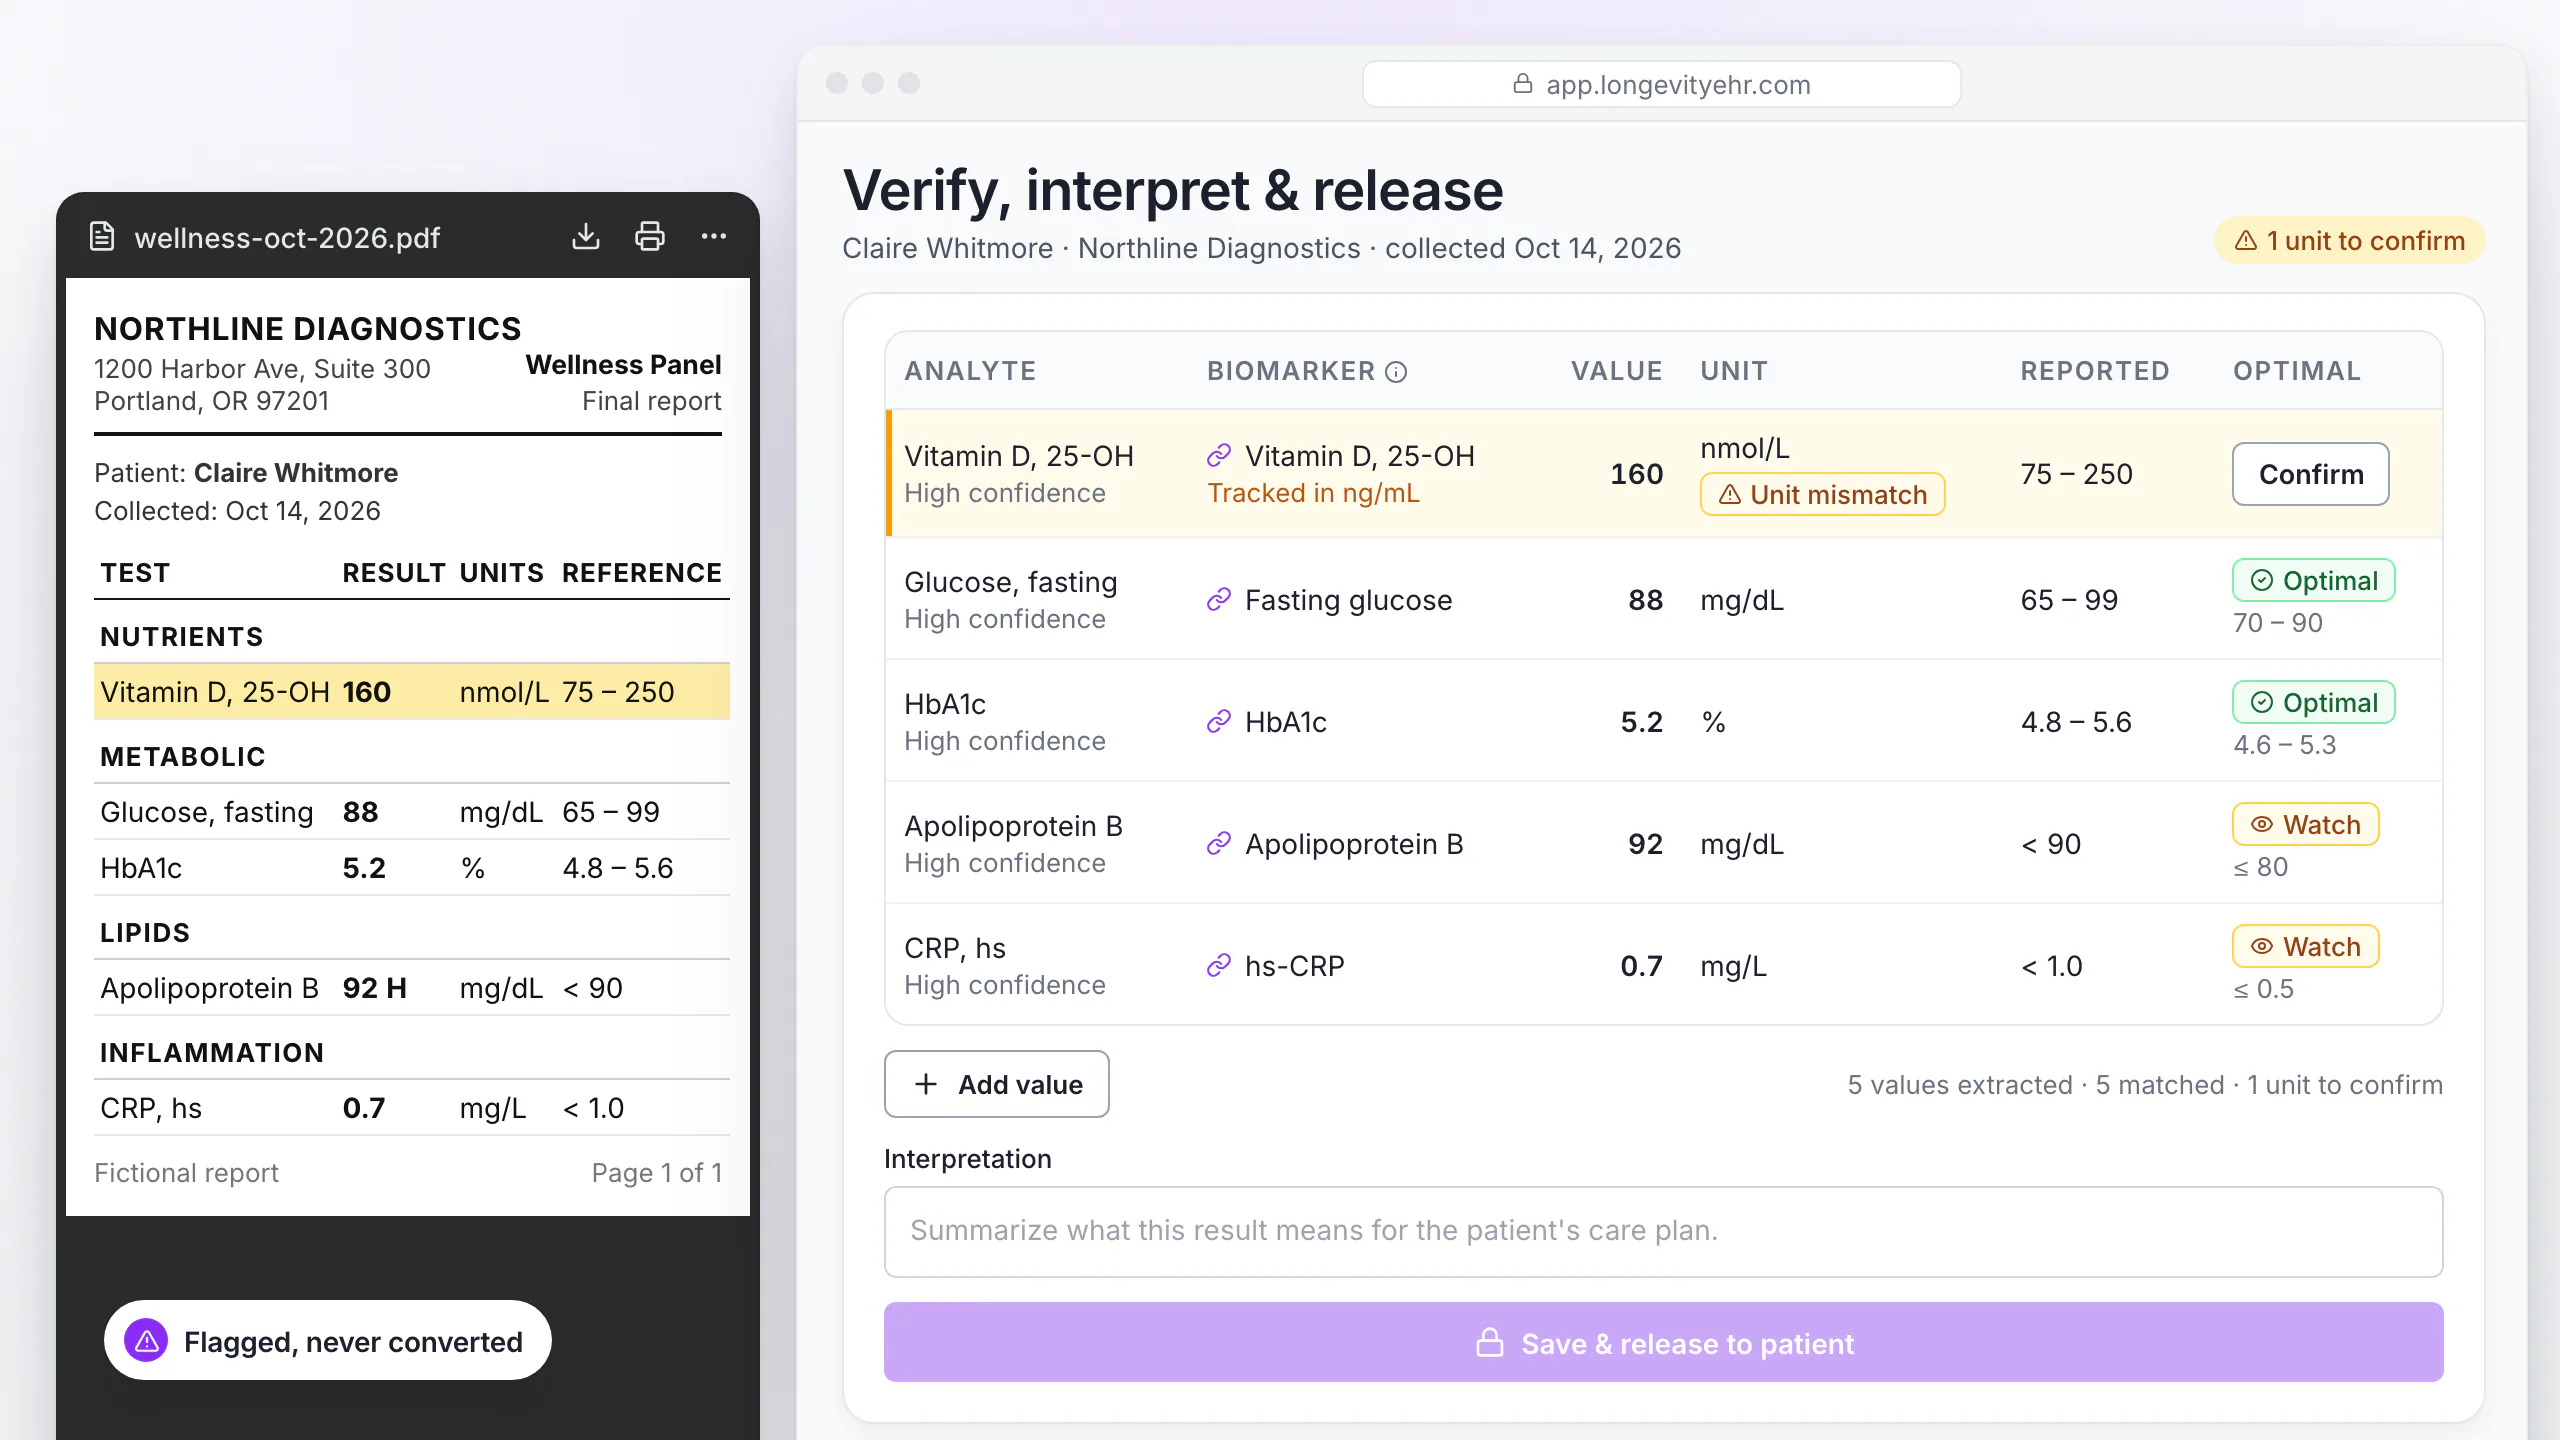Click Watch badge in CRP row
2560x1440 pixels.
coord(2306,946)
